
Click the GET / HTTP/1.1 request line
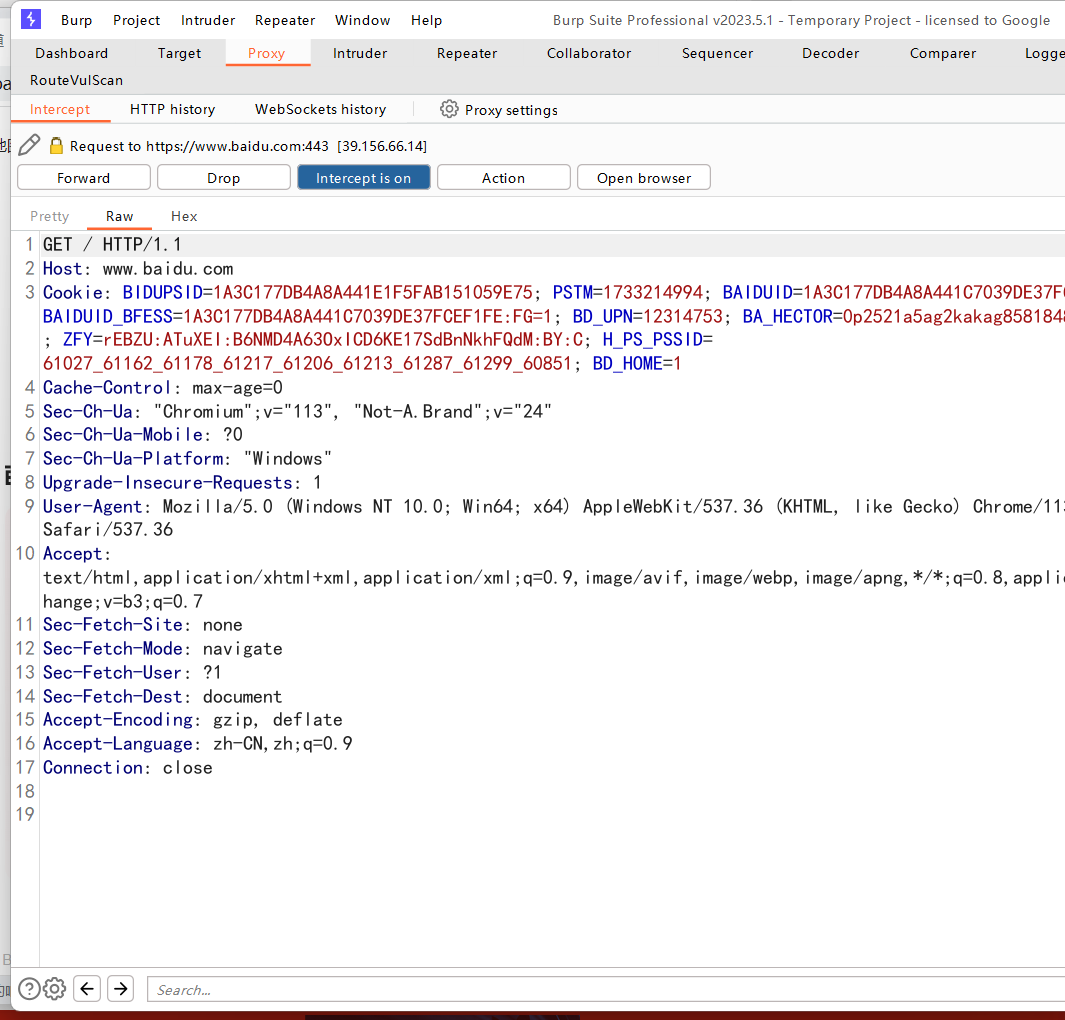(112, 244)
